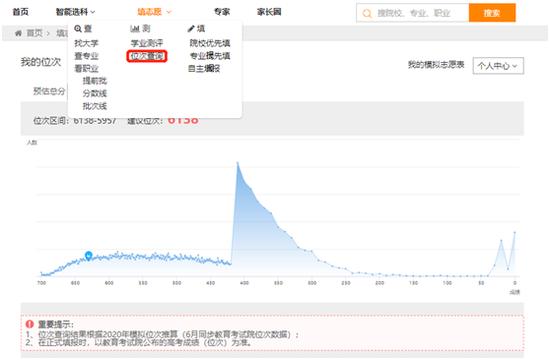Screen dimensions: 550x360
Task: Click the red warning icon beside 重要提示
Action: coord(29,324)
